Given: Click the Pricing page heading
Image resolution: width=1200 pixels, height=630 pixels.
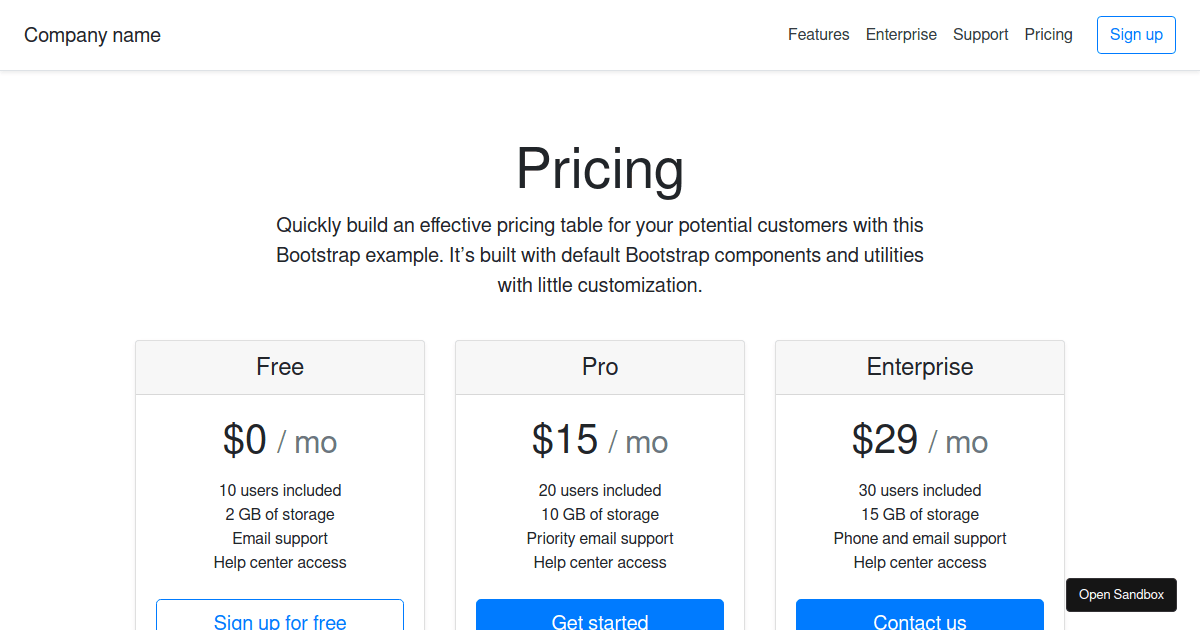Looking at the screenshot, I should [600, 169].
